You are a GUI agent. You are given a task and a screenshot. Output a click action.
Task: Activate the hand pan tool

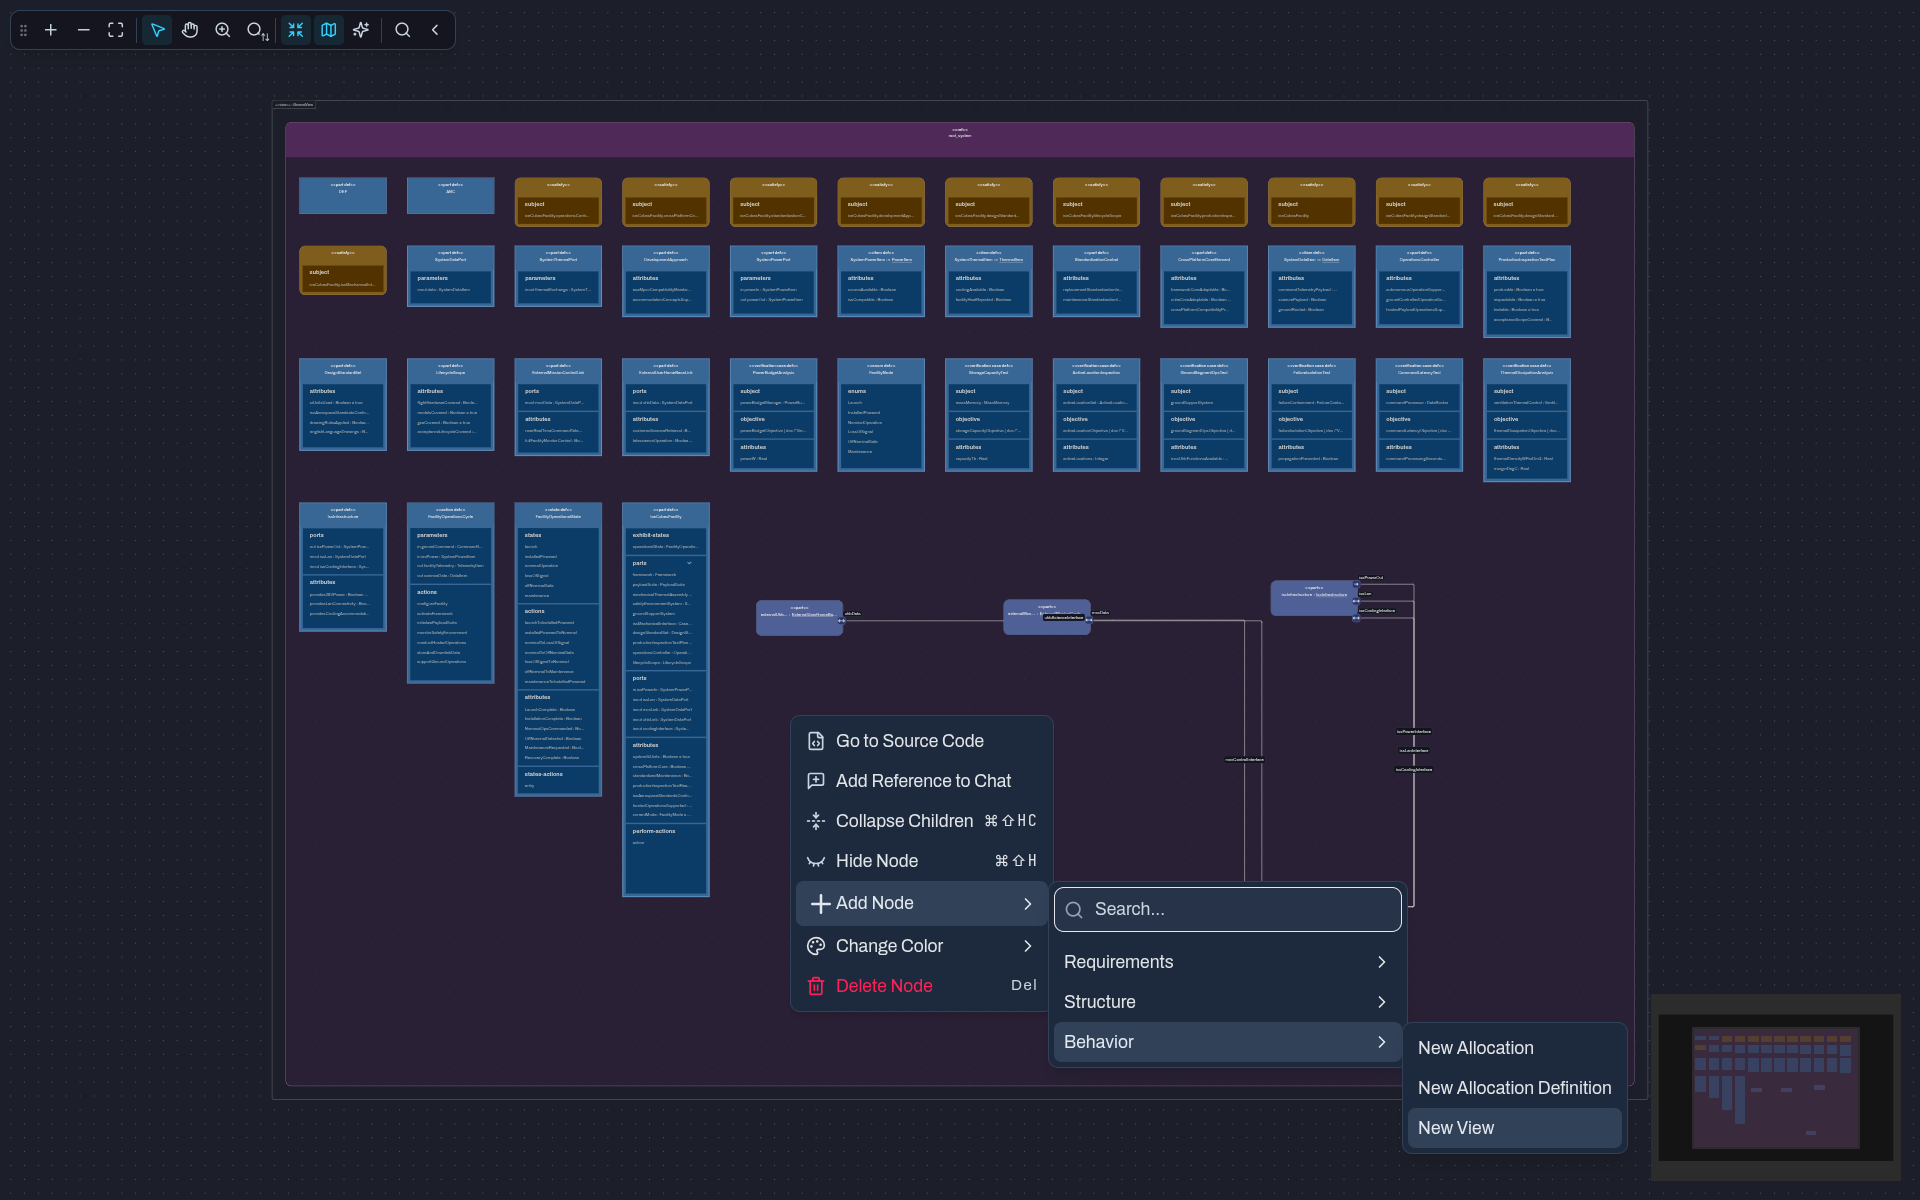point(190,30)
